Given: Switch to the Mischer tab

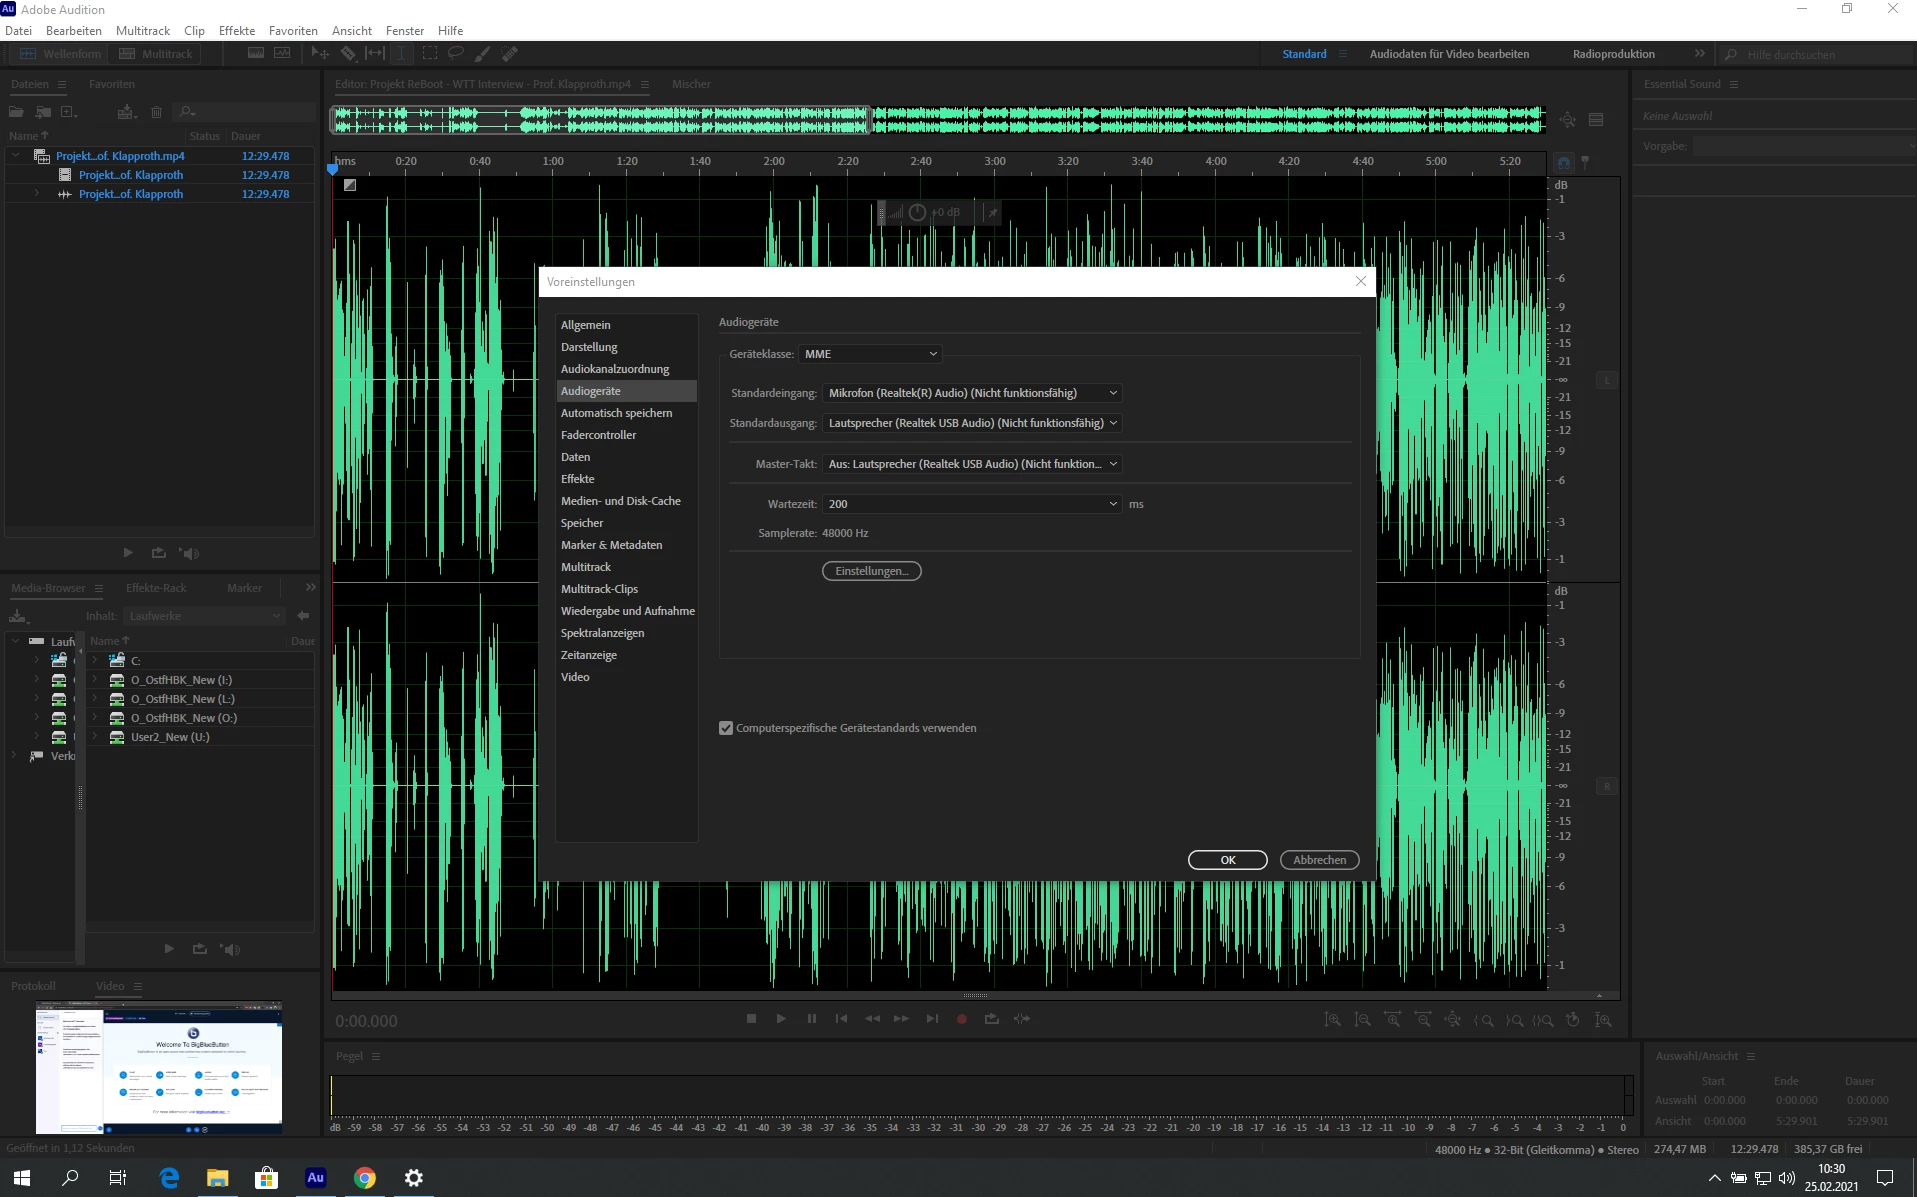Looking at the screenshot, I should click(691, 84).
